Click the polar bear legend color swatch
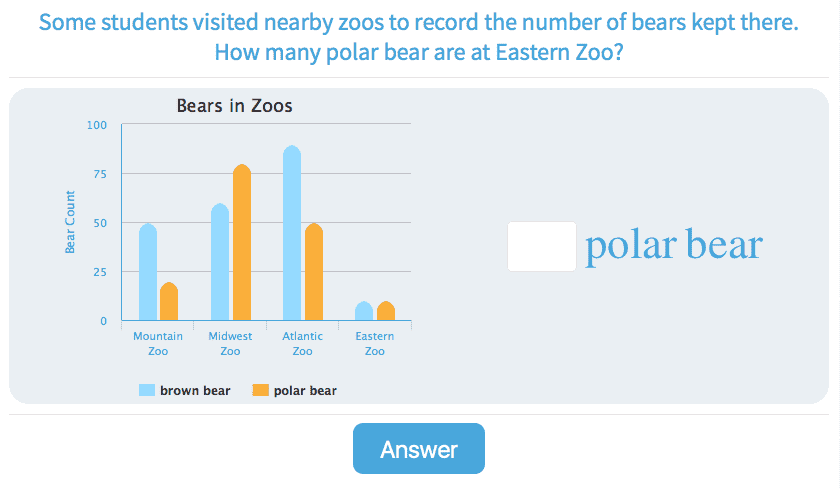This screenshot has width=840, height=501. [x=261, y=390]
